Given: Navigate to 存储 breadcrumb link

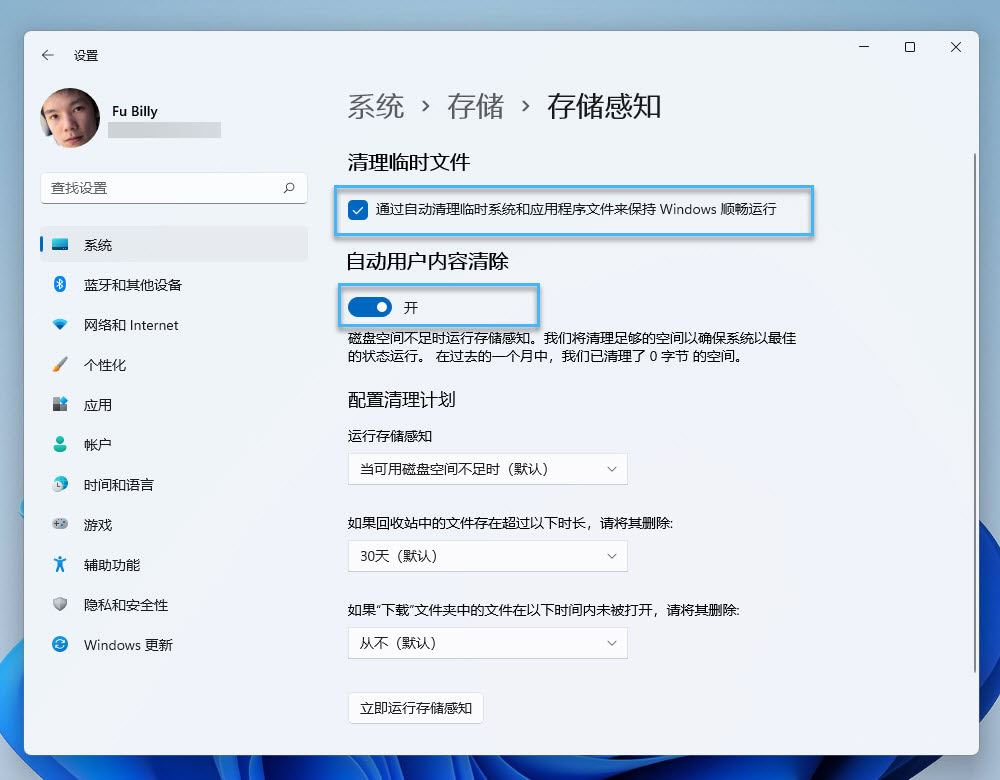Looking at the screenshot, I should click(474, 106).
